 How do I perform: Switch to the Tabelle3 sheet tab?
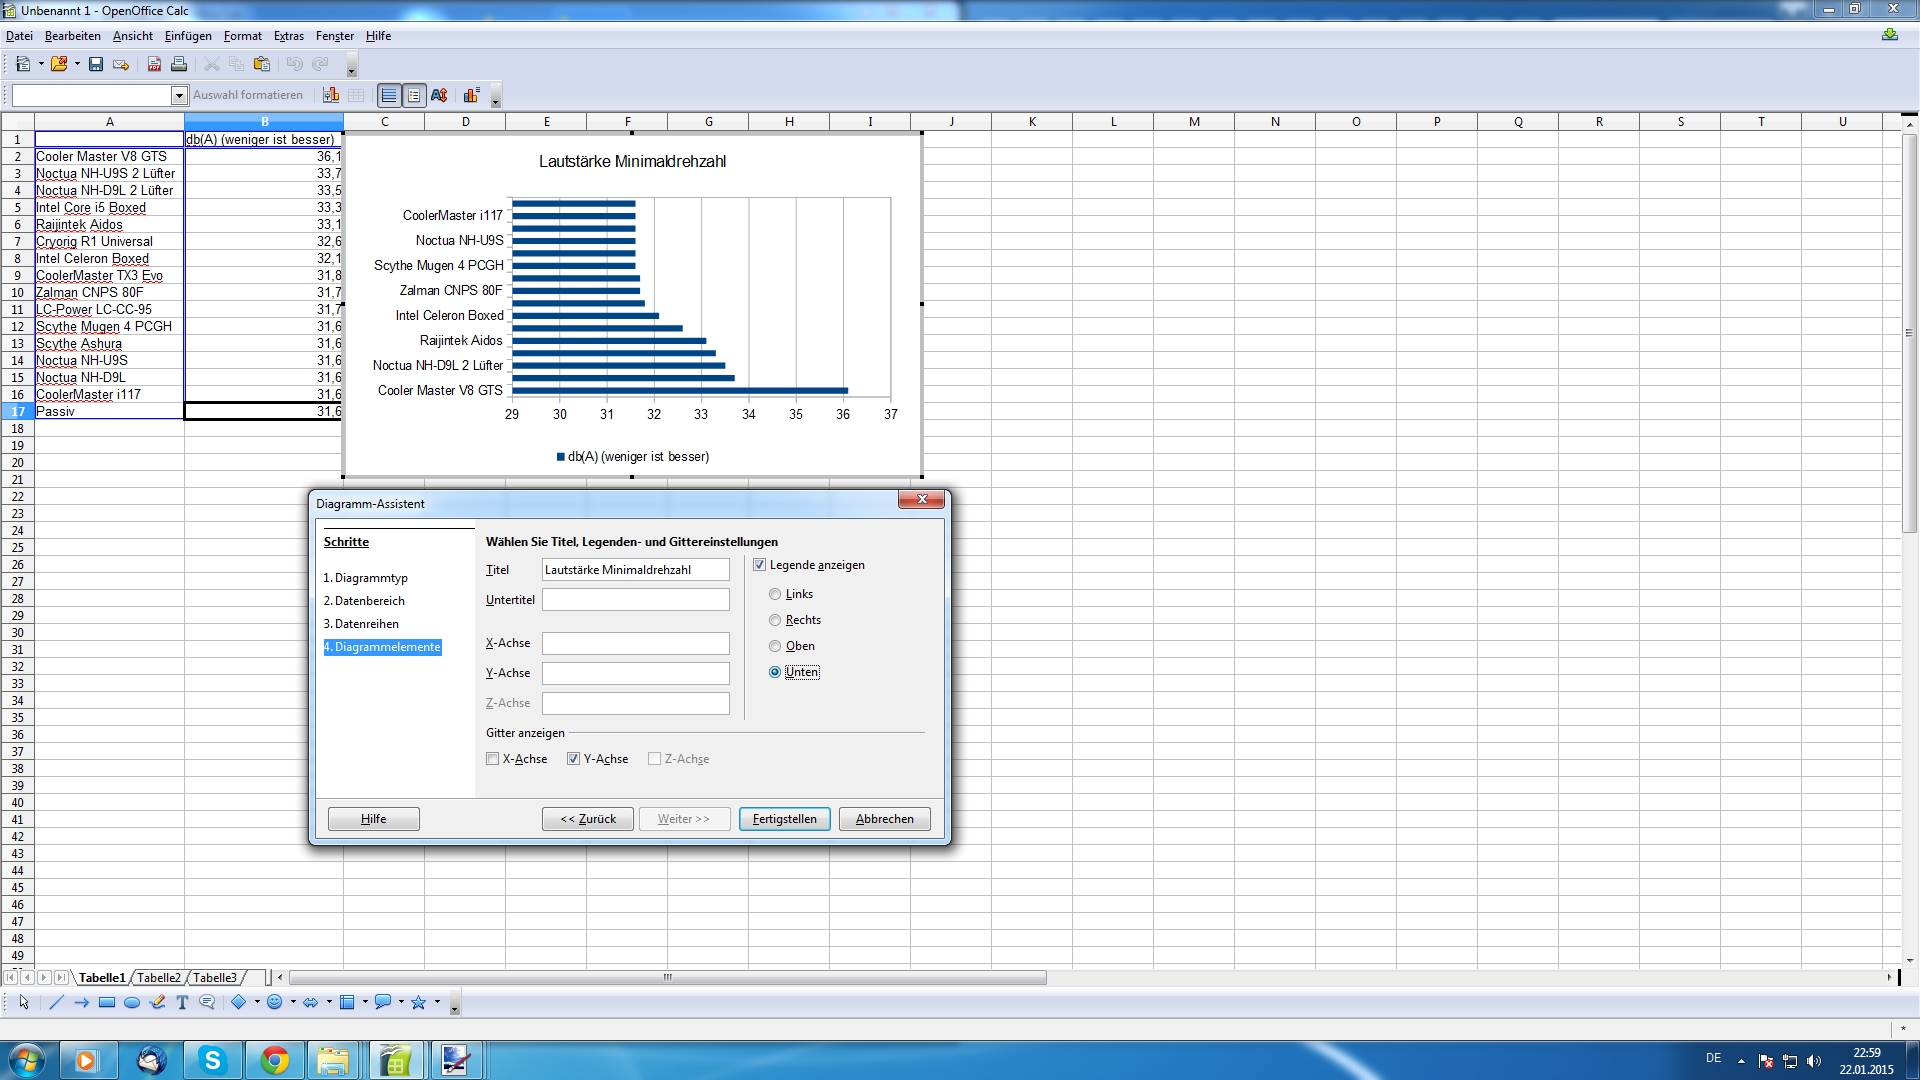215,978
